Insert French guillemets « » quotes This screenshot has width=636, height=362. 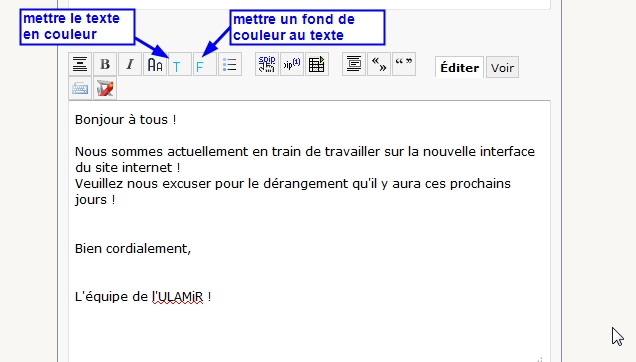(x=379, y=64)
